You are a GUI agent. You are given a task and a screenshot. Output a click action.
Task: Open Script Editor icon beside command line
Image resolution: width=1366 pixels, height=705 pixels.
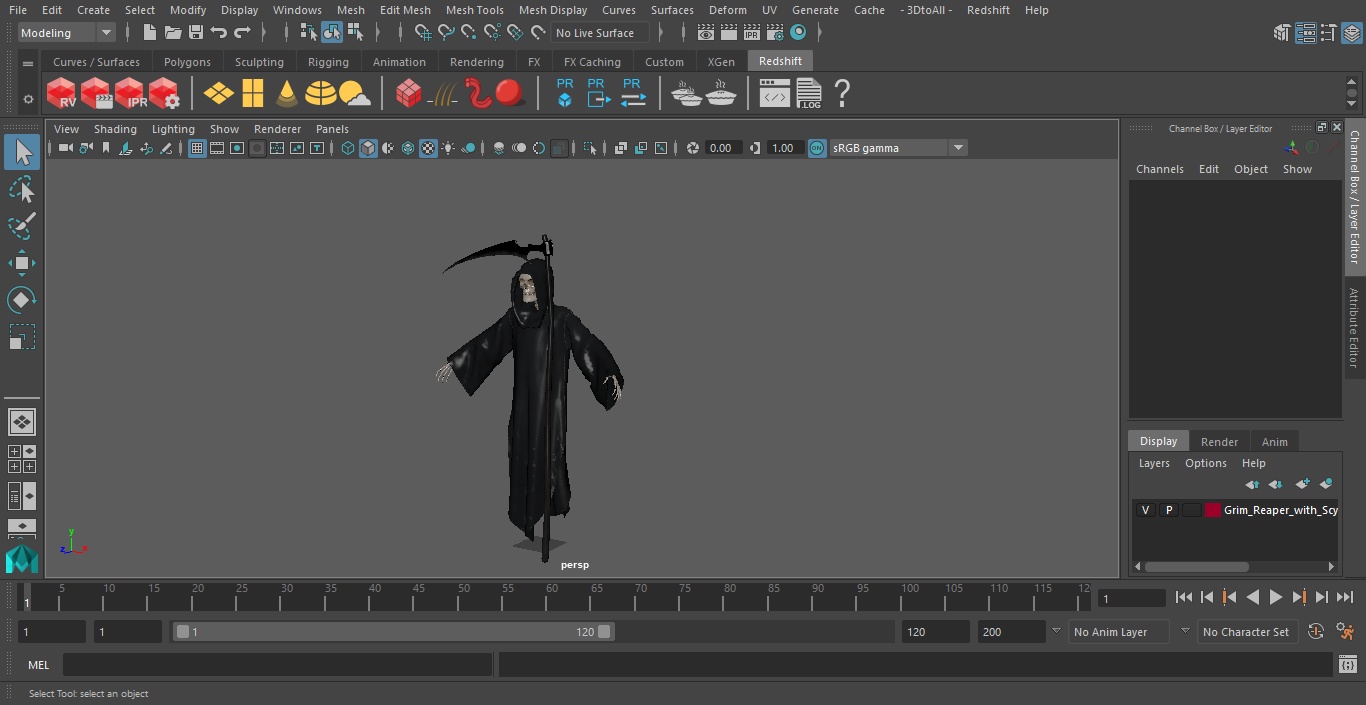pyautogui.click(x=1346, y=665)
